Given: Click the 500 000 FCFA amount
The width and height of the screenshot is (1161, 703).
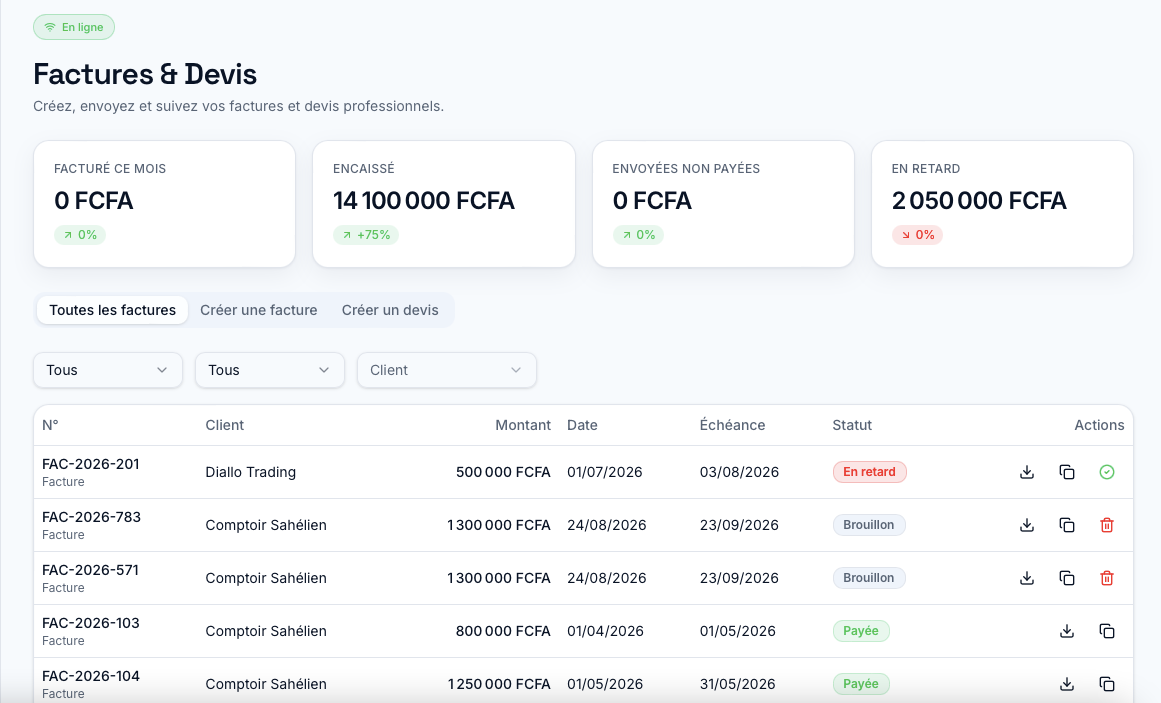Looking at the screenshot, I should (503, 472).
